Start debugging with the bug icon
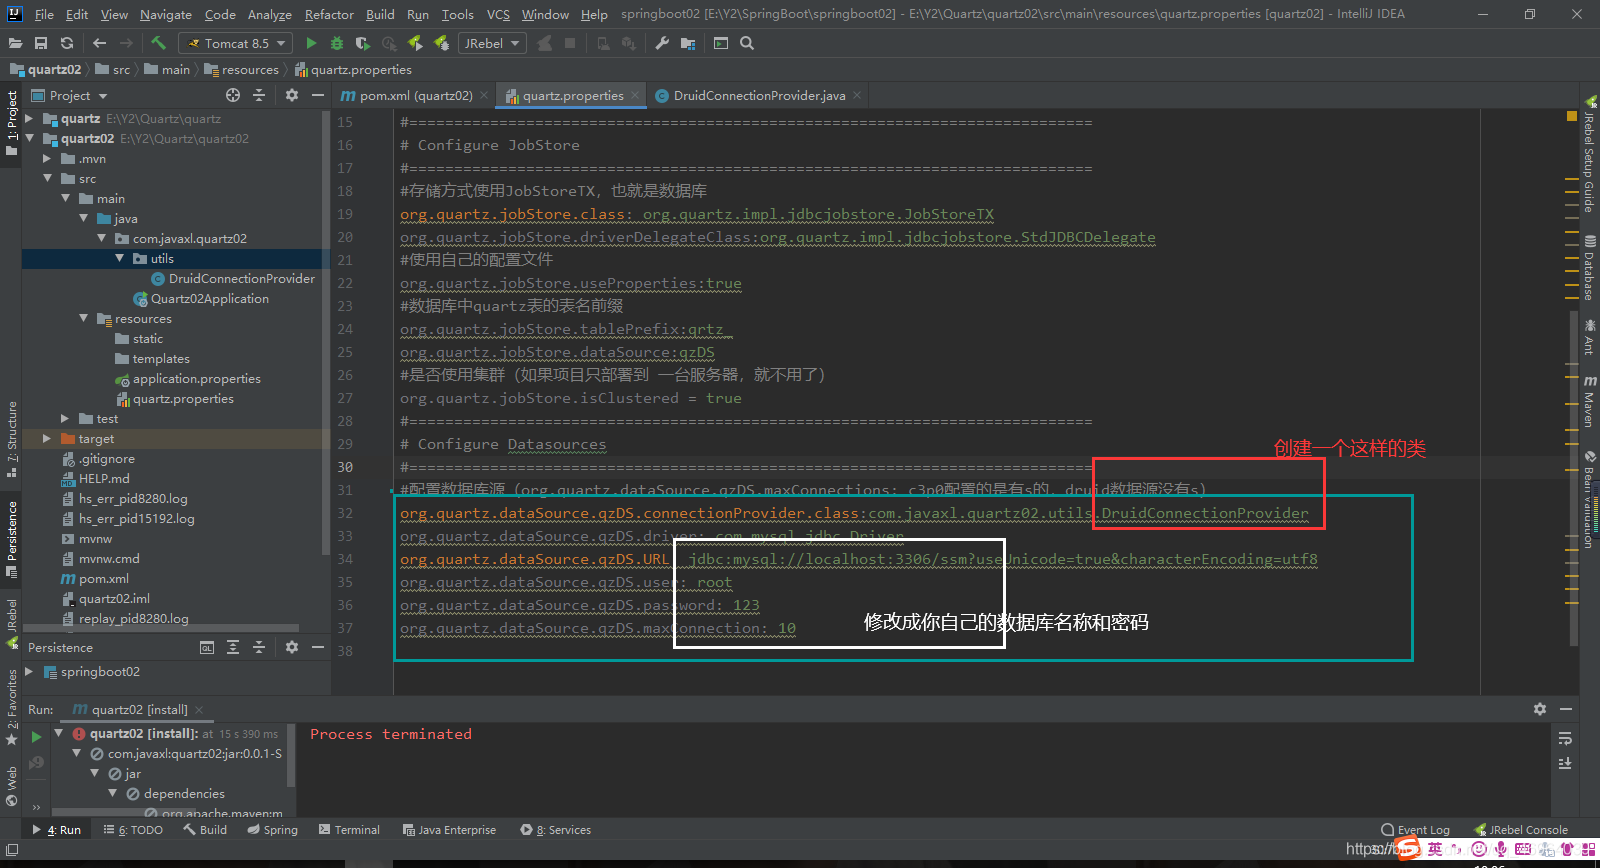Image resolution: width=1600 pixels, height=868 pixels. 337,43
